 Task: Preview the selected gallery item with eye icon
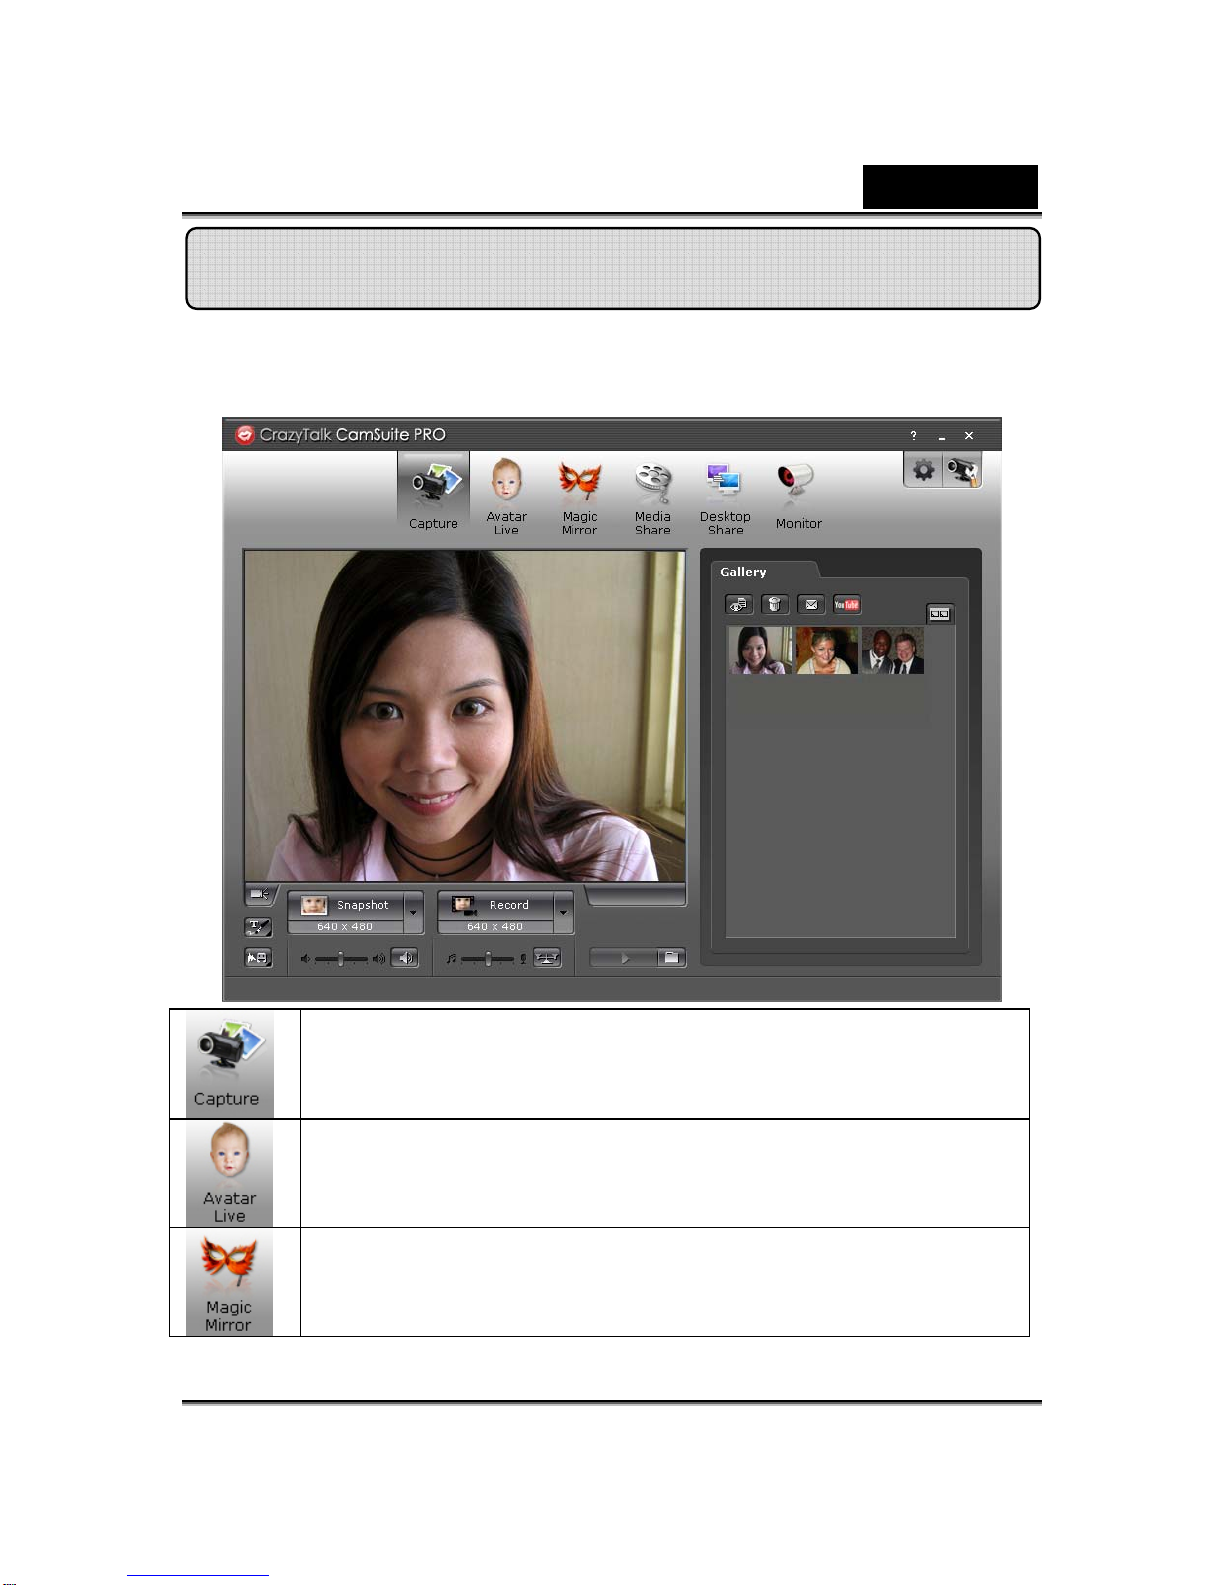pyautogui.click(x=739, y=604)
